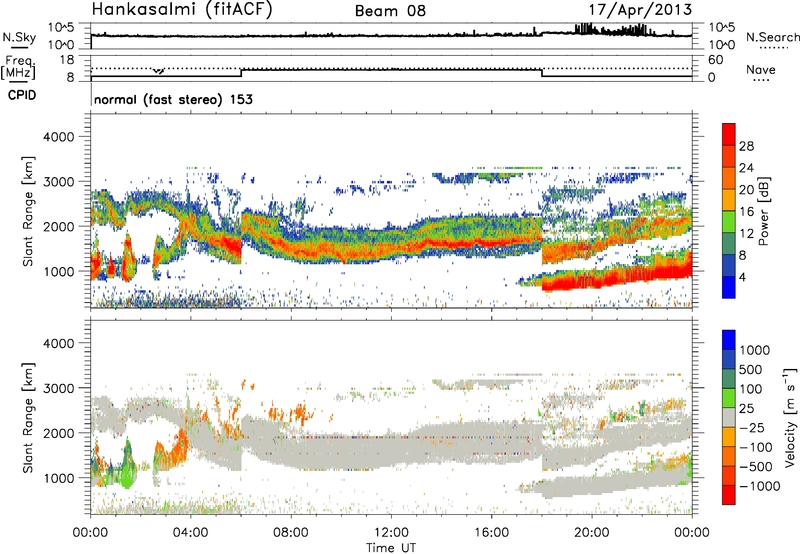Click the 16:00 time axis tick
The height and width of the screenshot is (554, 800).
491,533
